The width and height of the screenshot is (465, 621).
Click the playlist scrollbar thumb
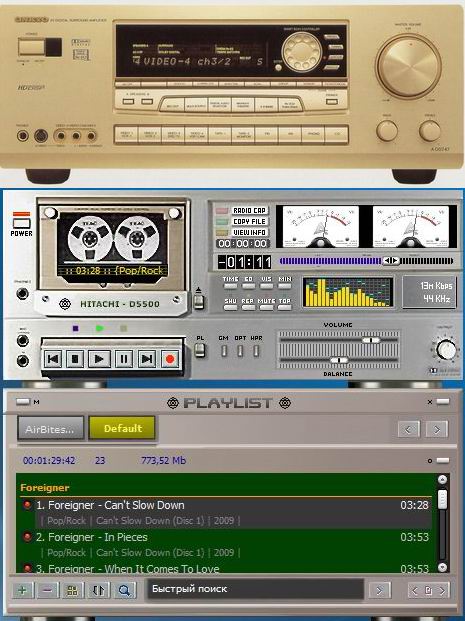pos(442,498)
